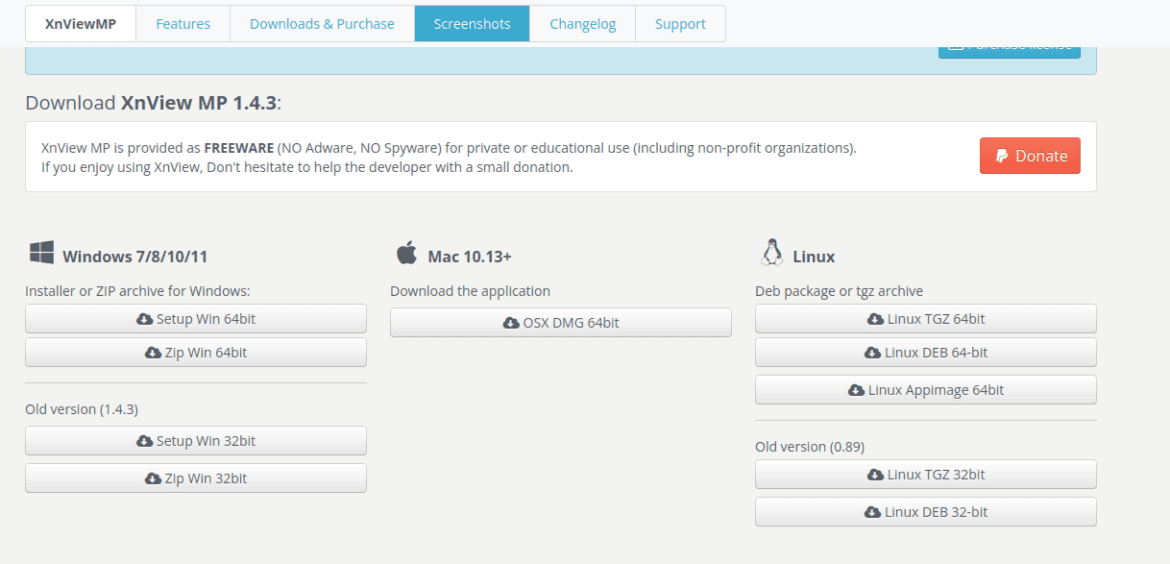
Task: Click the Windows logo icon
Action: (41, 253)
